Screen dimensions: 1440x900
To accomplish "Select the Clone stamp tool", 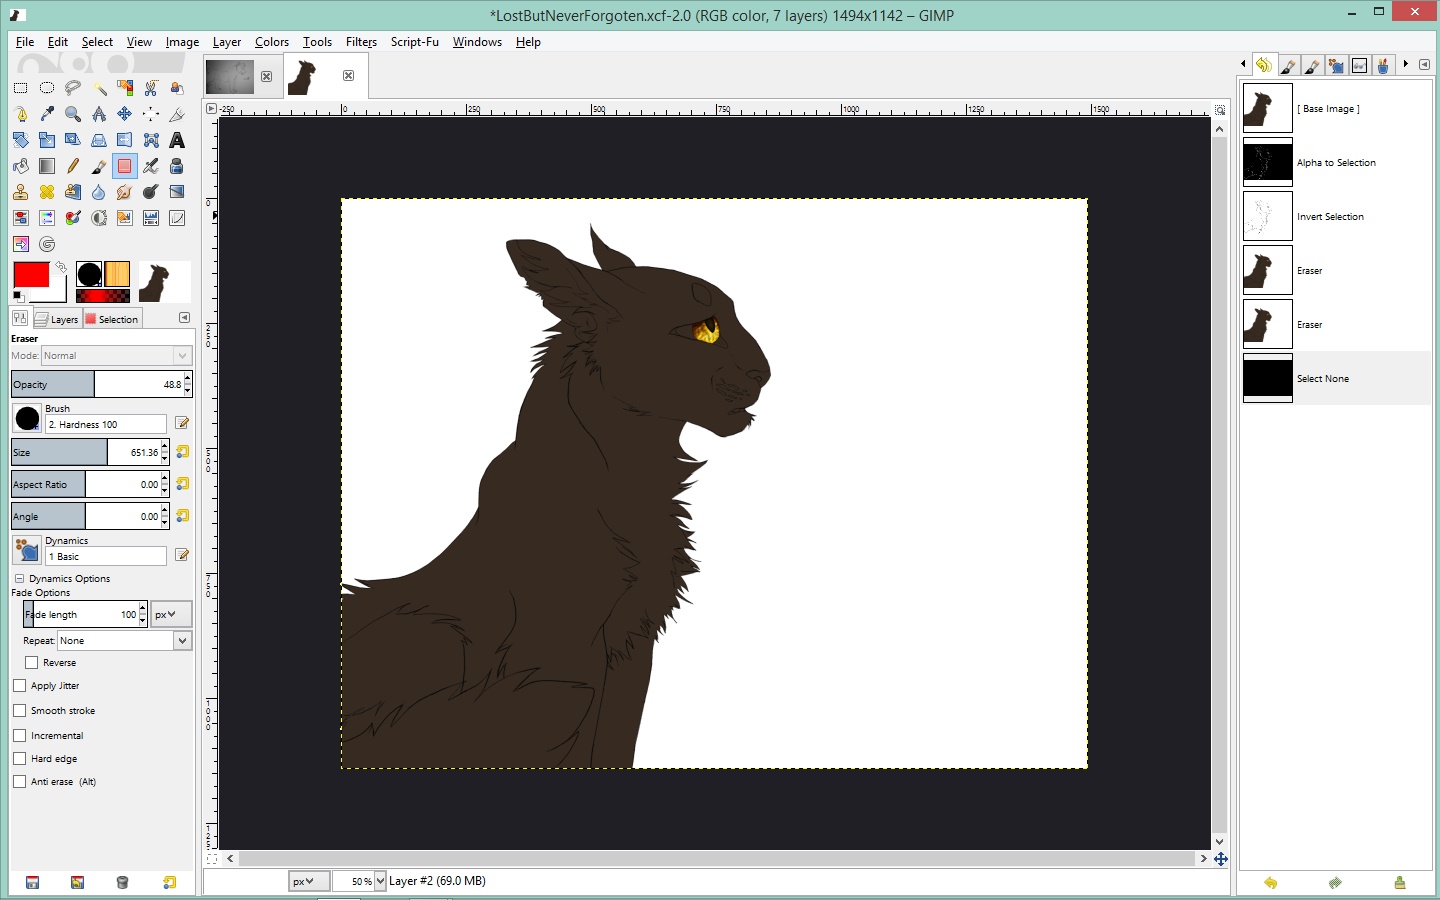I will tap(21, 192).
